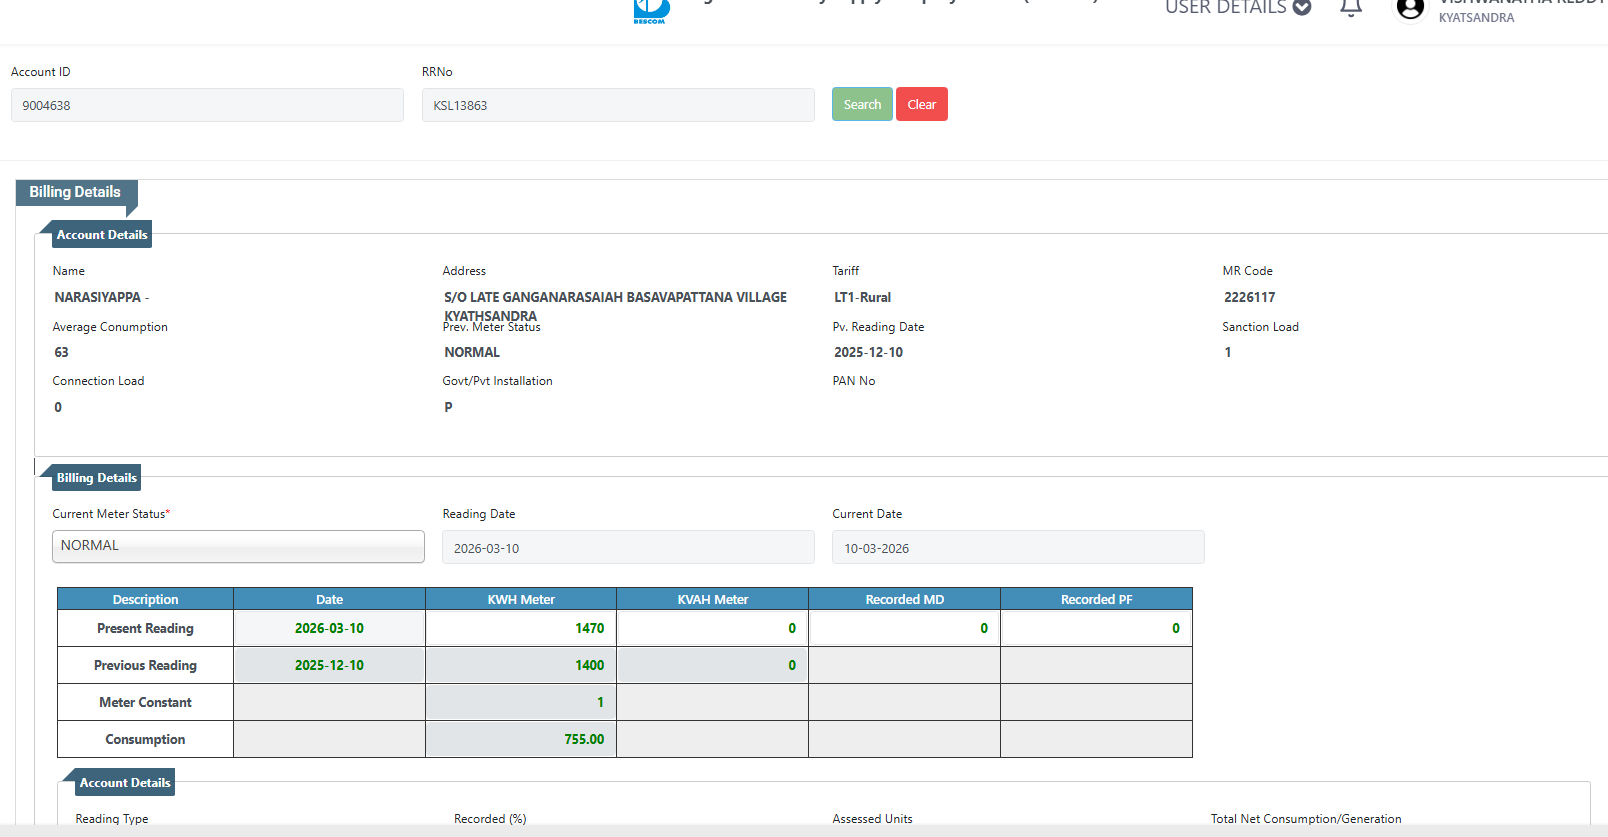Image resolution: width=1608 pixels, height=837 pixels.
Task: Open the notifications bell
Action: point(1351,9)
